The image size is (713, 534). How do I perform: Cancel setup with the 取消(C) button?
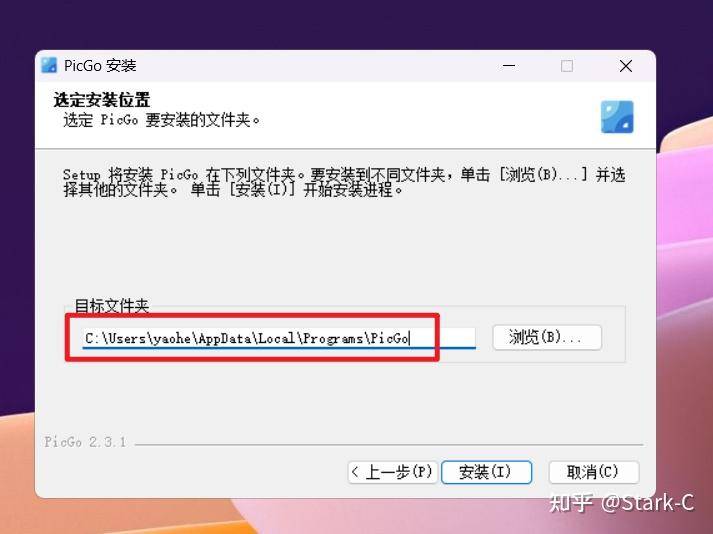(x=594, y=472)
